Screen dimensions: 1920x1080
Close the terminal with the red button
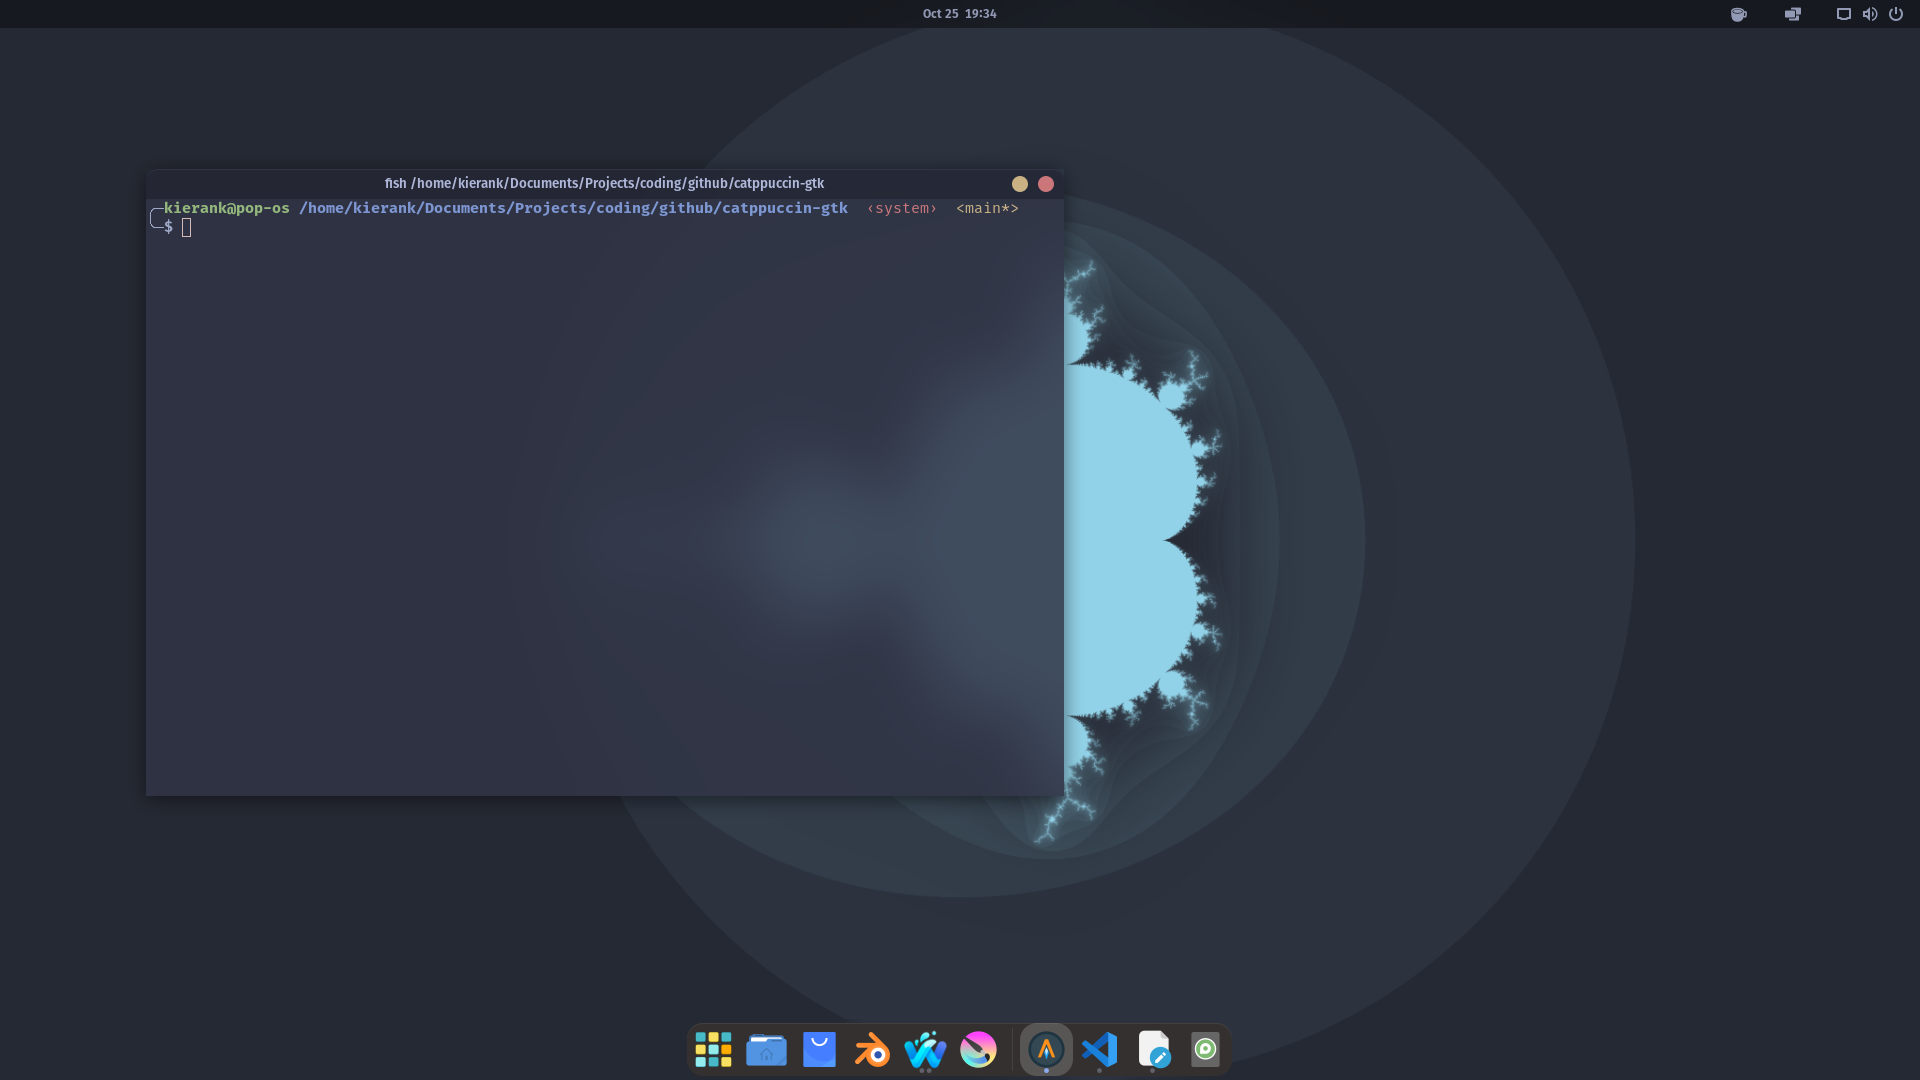click(1046, 184)
